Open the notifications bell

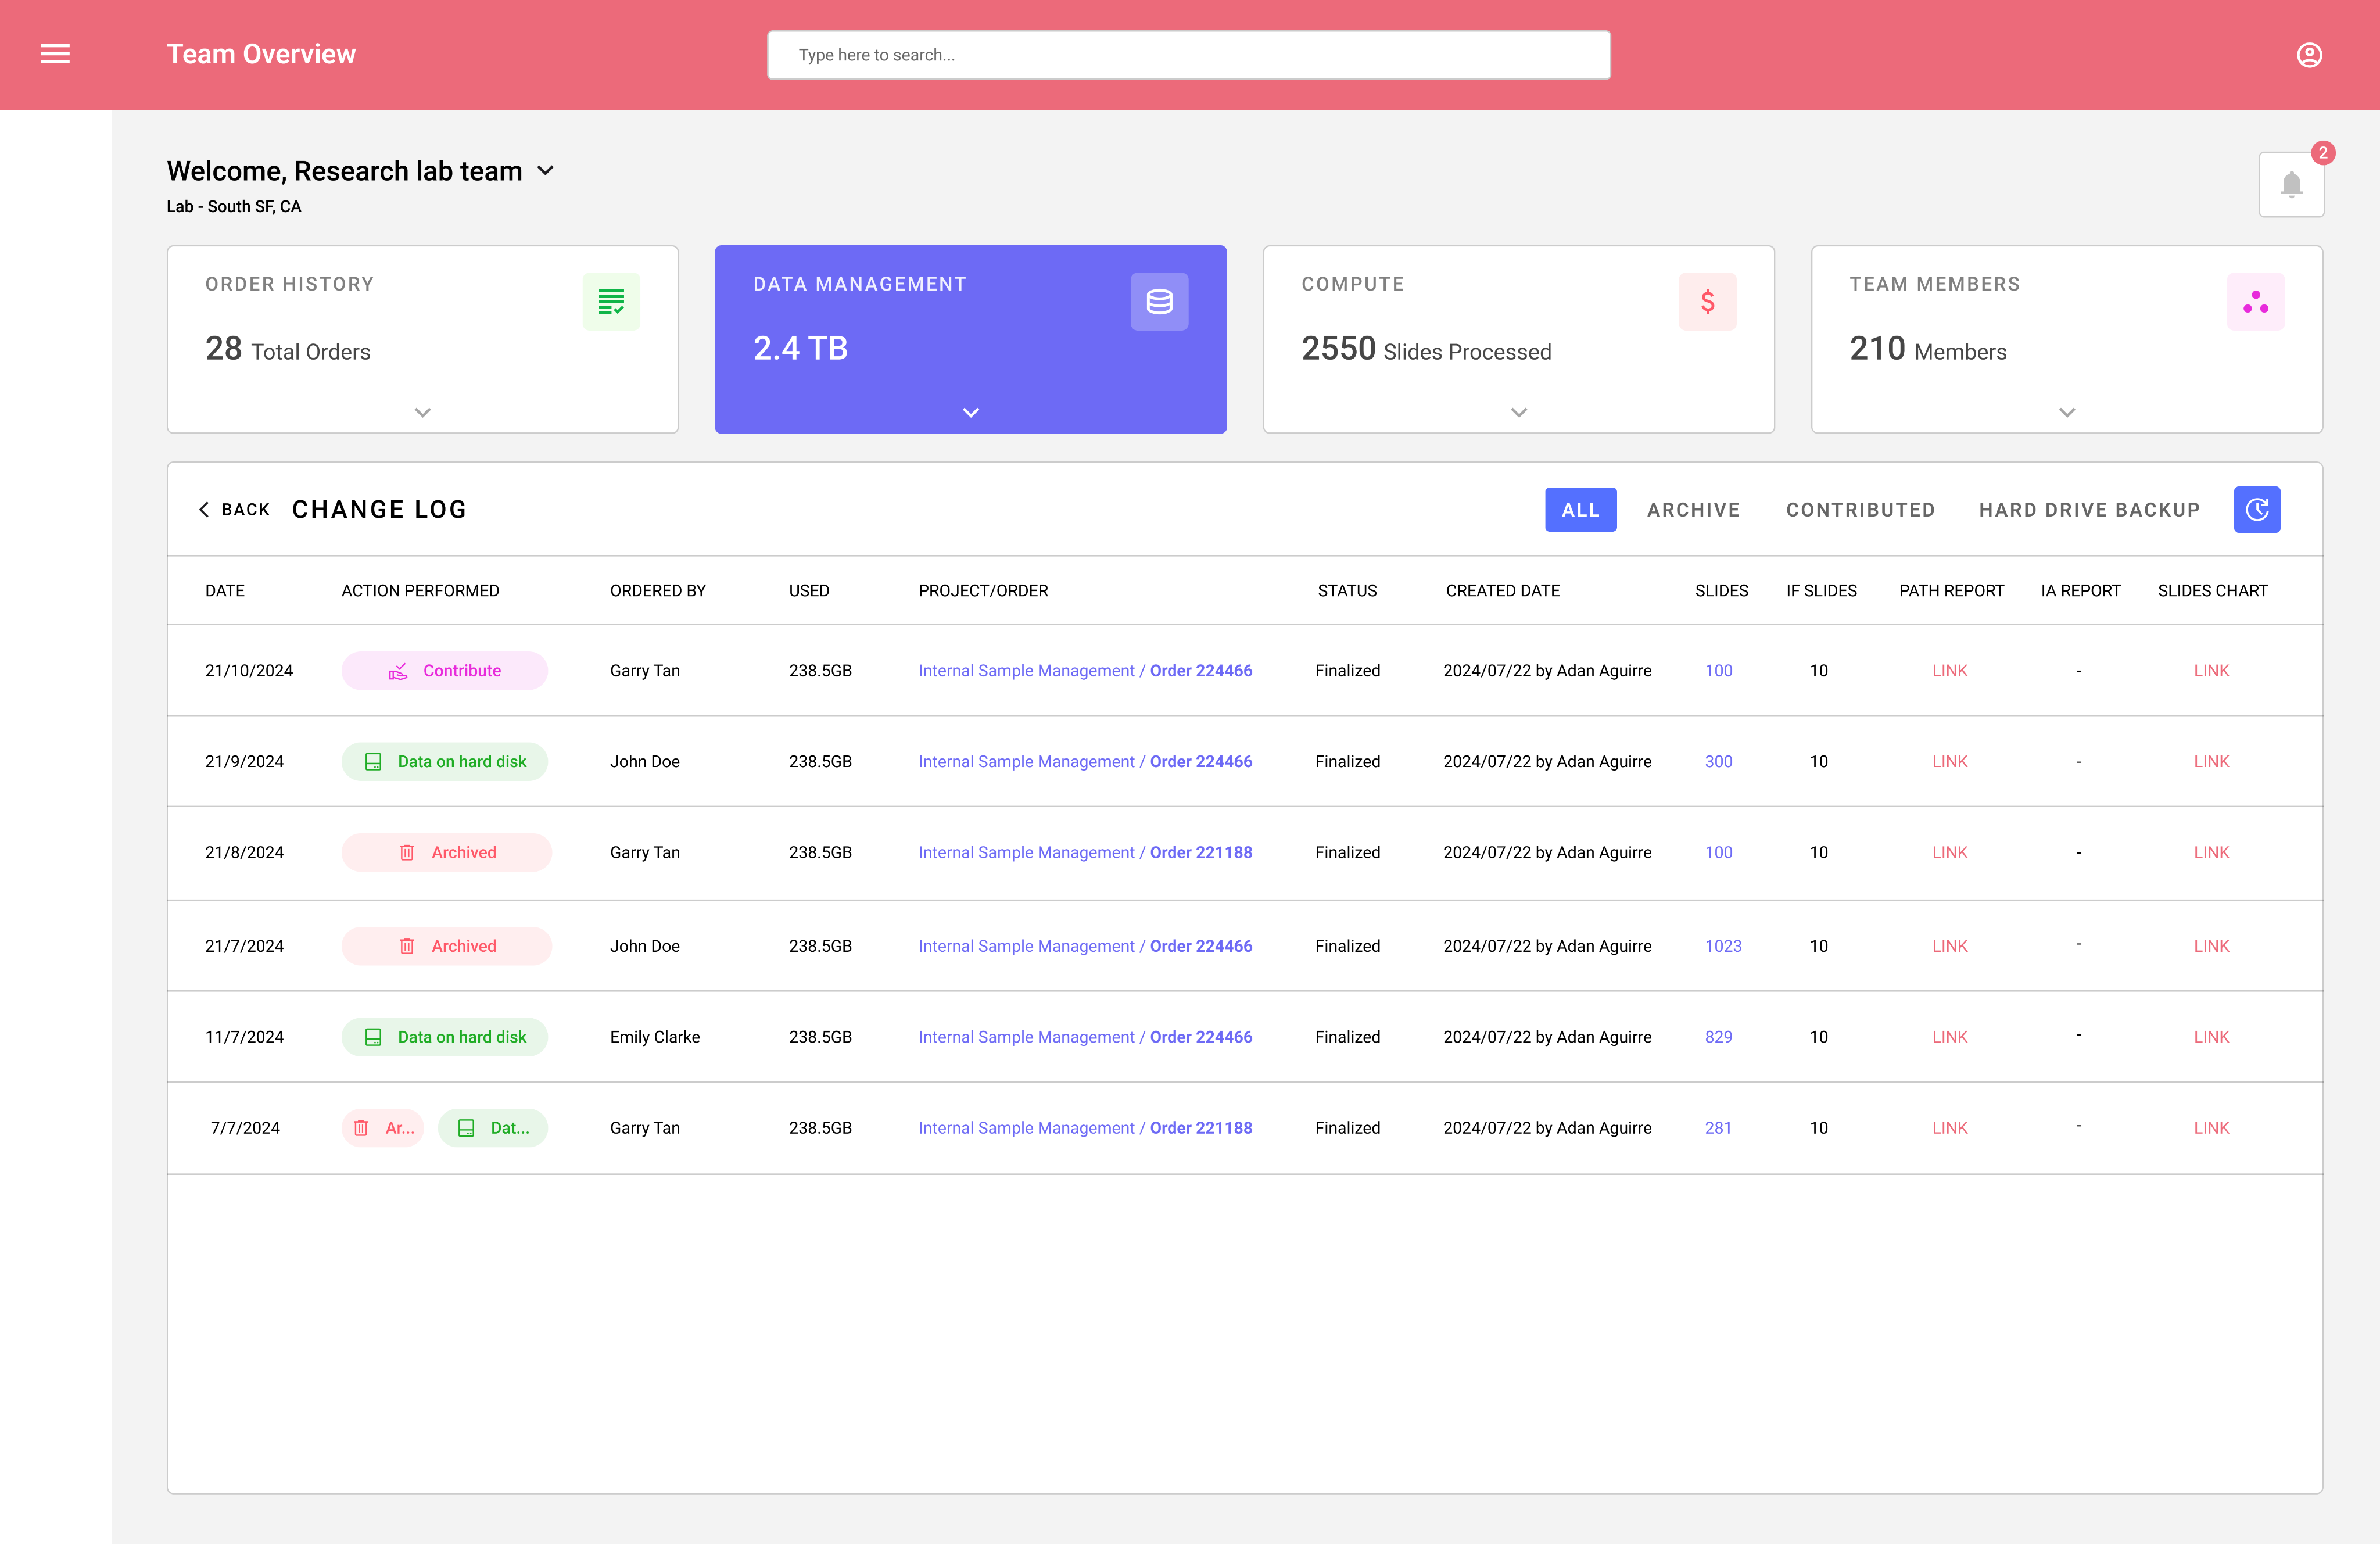tap(2291, 185)
